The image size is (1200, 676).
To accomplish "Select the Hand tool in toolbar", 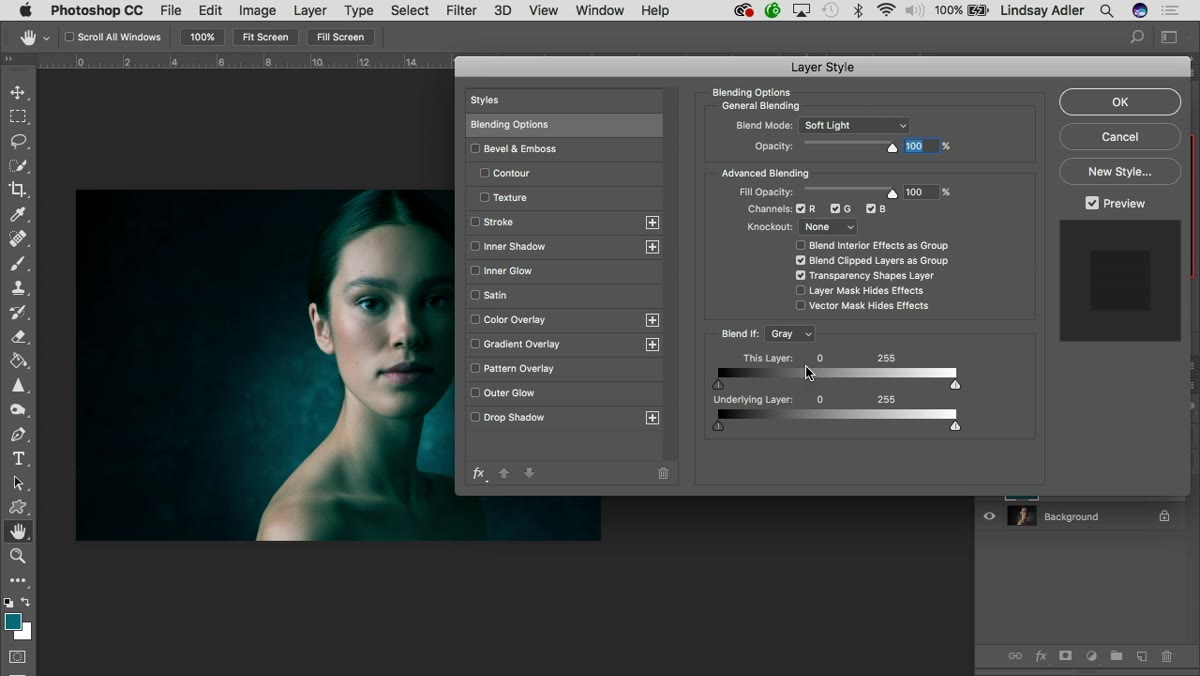I will [x=18, y=532].
